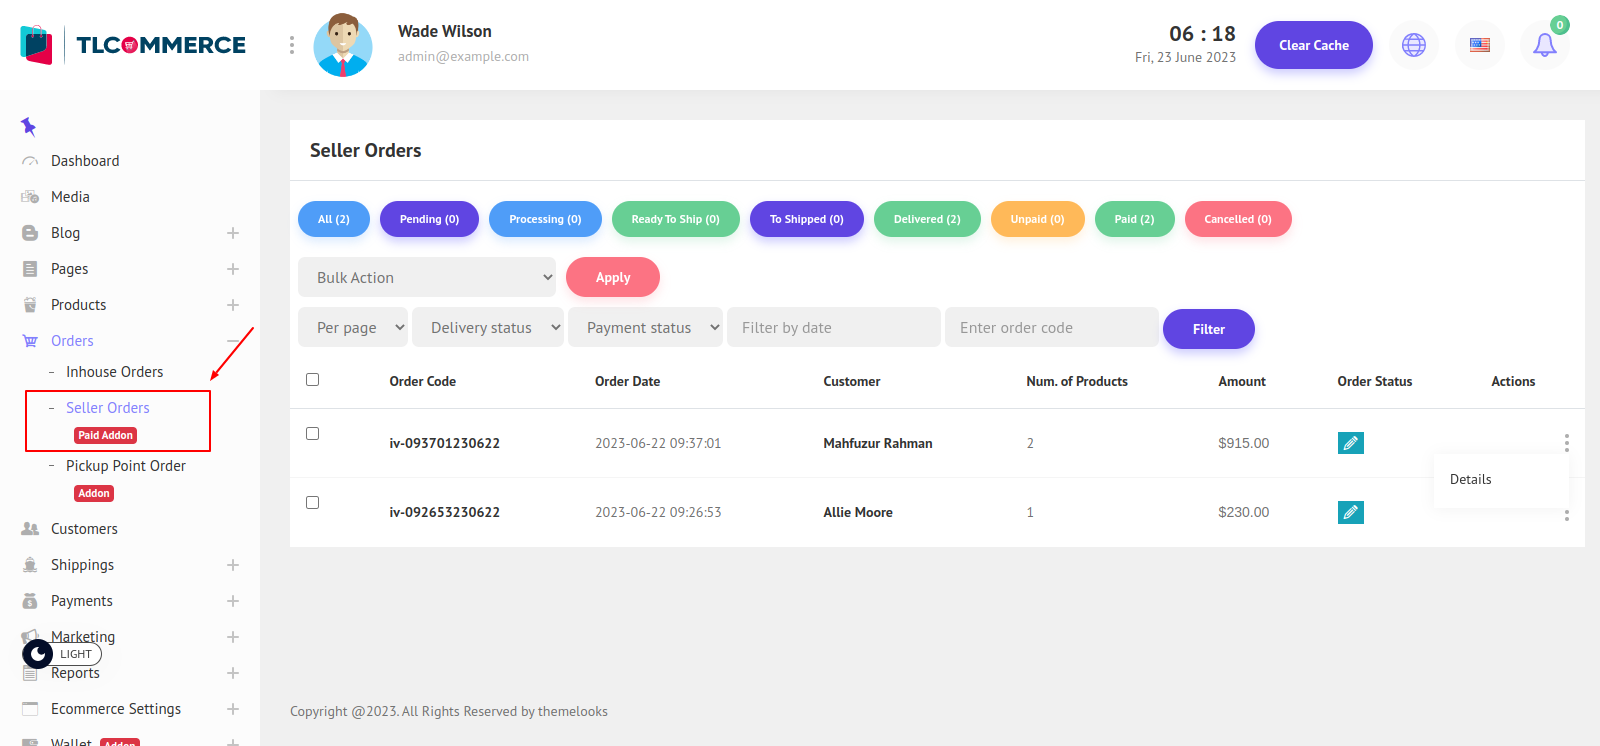This screenshot has height=746, width=1600.
Task: Click the pin icon in sidebar
Action: tap(28, 126)
